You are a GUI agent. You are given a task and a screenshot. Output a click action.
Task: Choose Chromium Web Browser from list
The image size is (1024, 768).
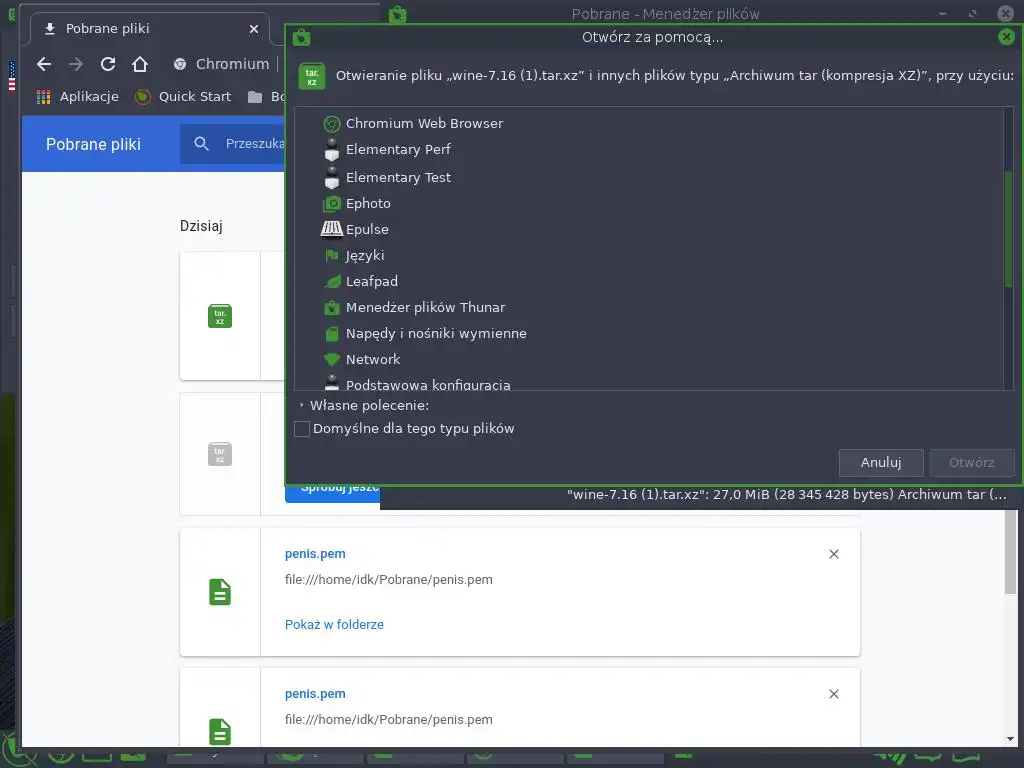[424, 123]
